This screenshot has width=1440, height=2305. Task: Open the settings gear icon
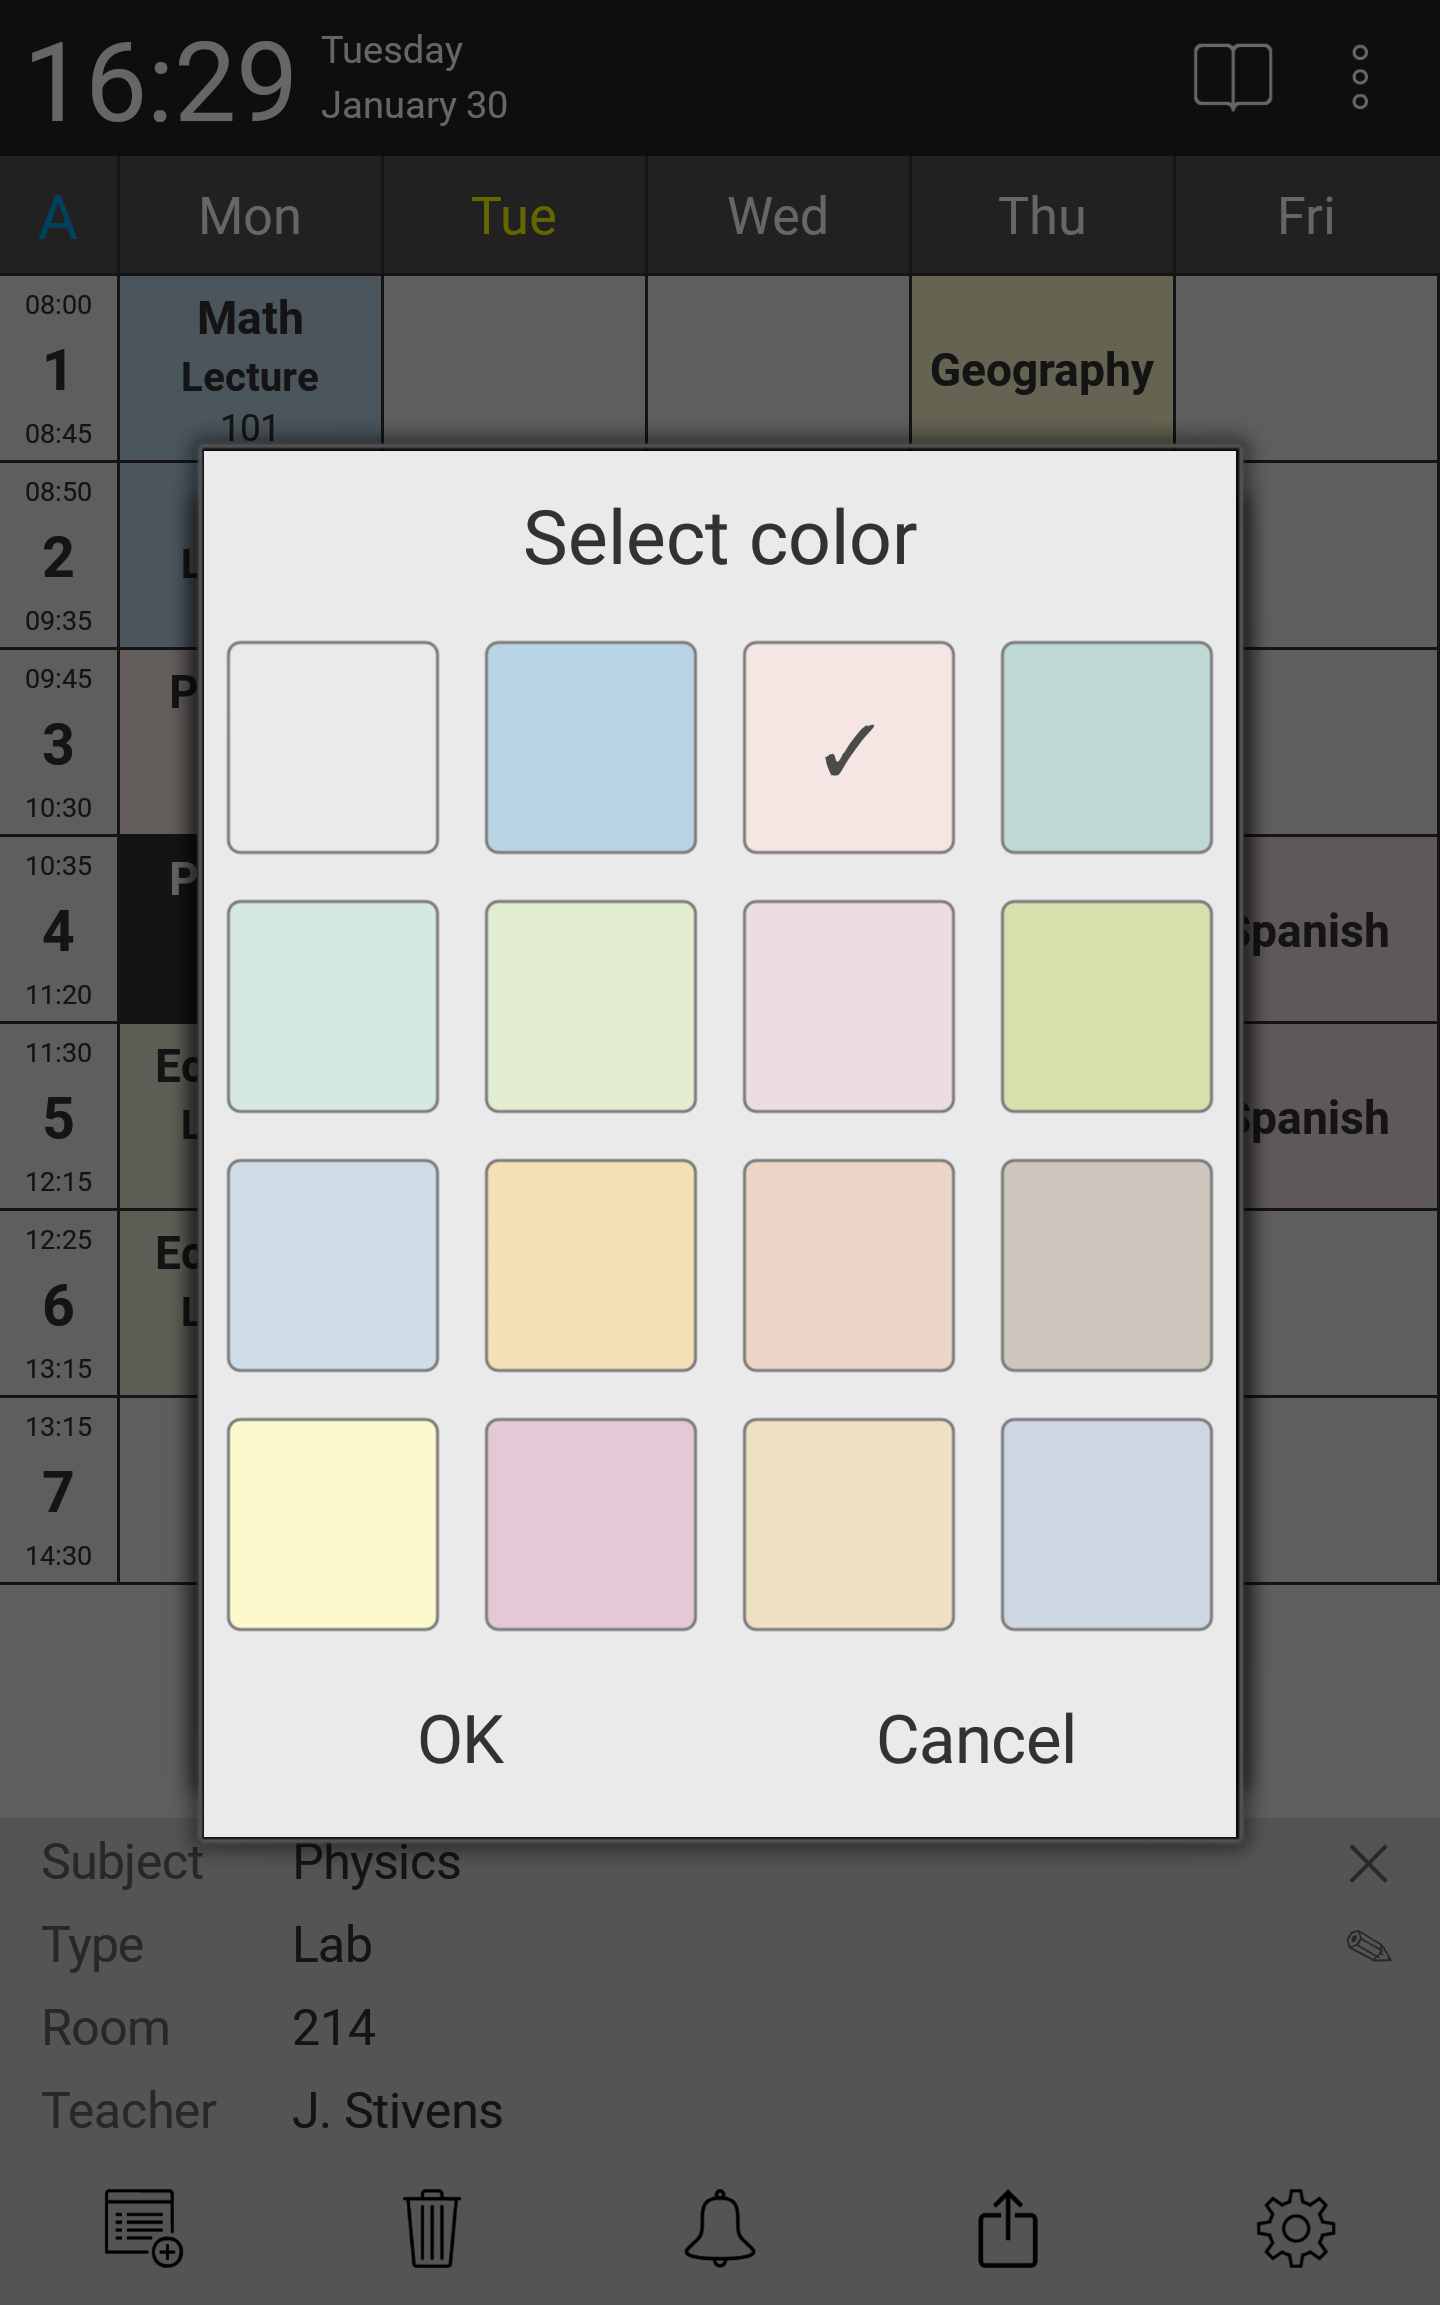click(x=1296, y=2228)
